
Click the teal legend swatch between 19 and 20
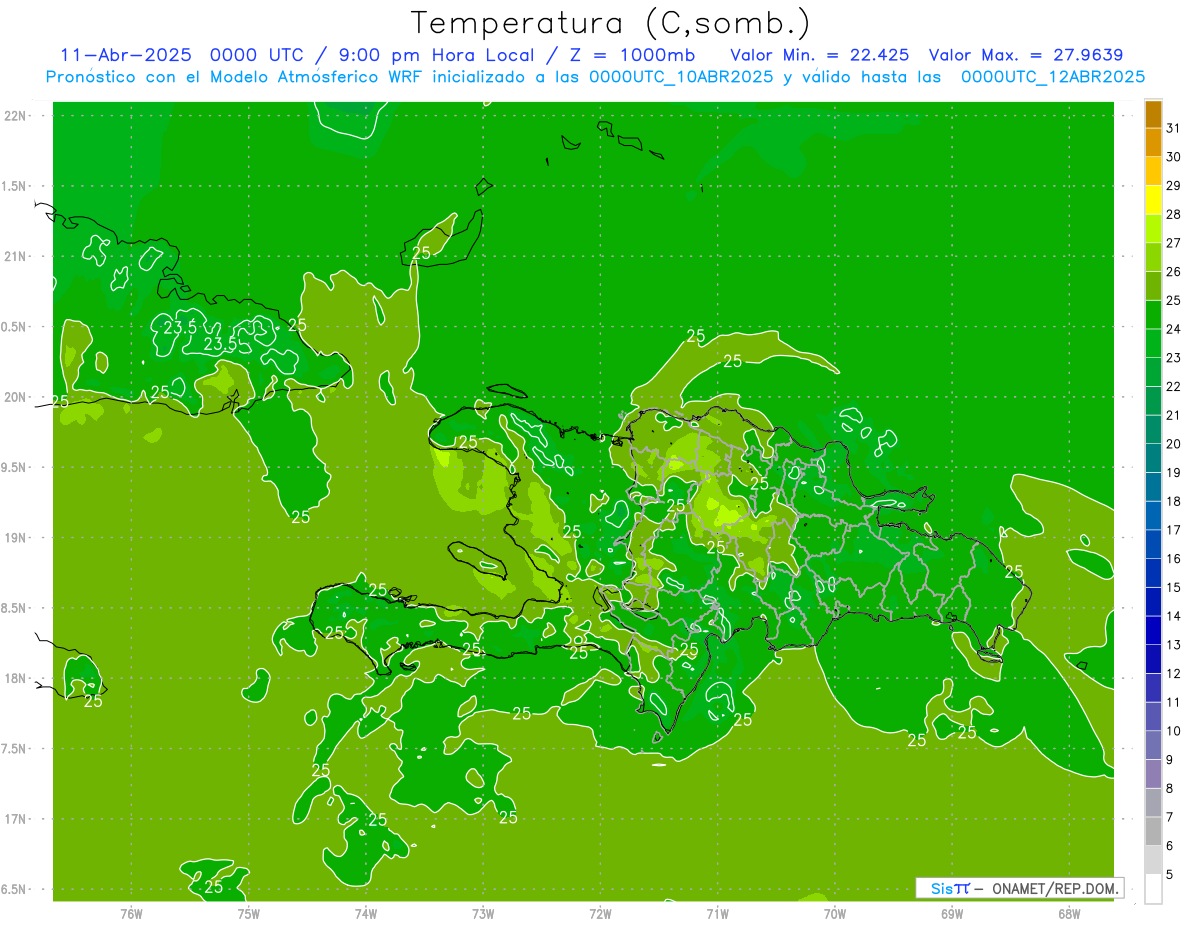[x=1153, y=458]
